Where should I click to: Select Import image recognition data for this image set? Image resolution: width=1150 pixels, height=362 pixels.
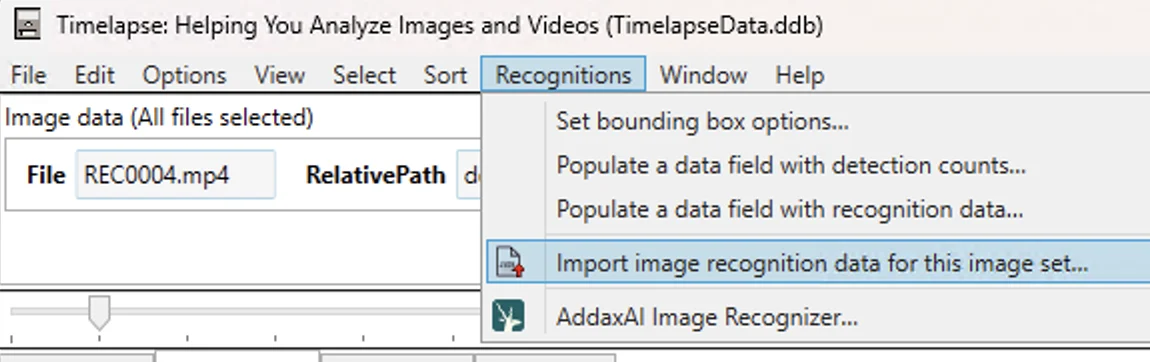[818, 262]
